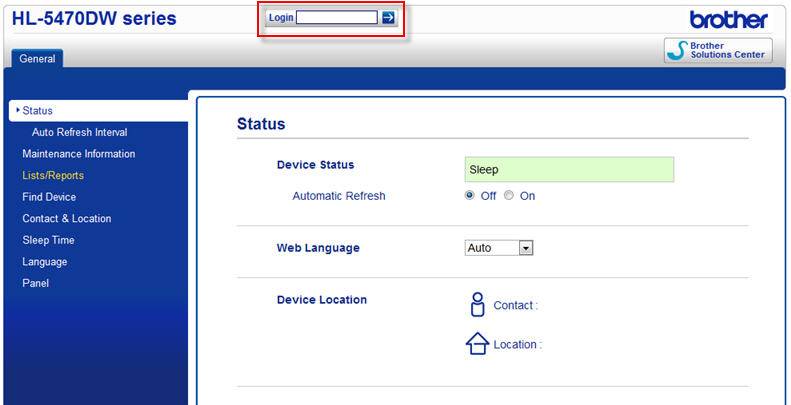Select Automatic Refresh Off radio button
This screenshot has width=791, height=405.
point(470,196)
